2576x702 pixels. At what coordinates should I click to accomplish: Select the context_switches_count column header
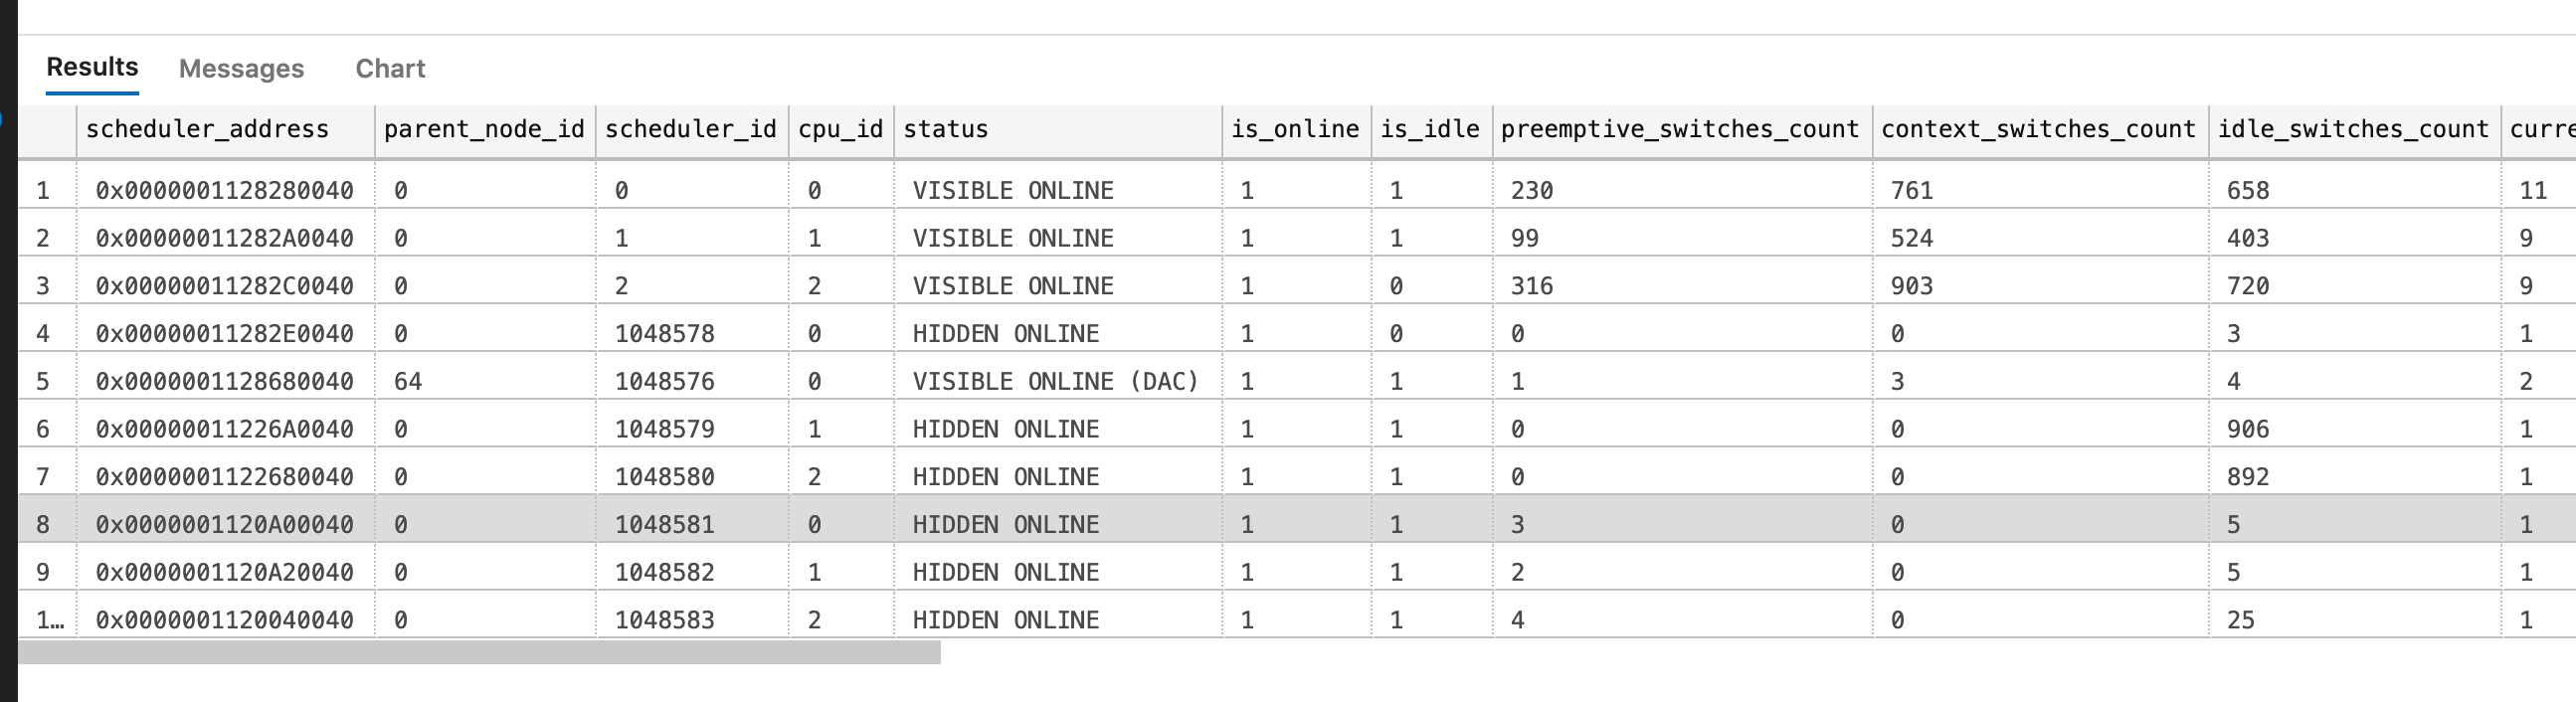click(x=2038, y=129)
